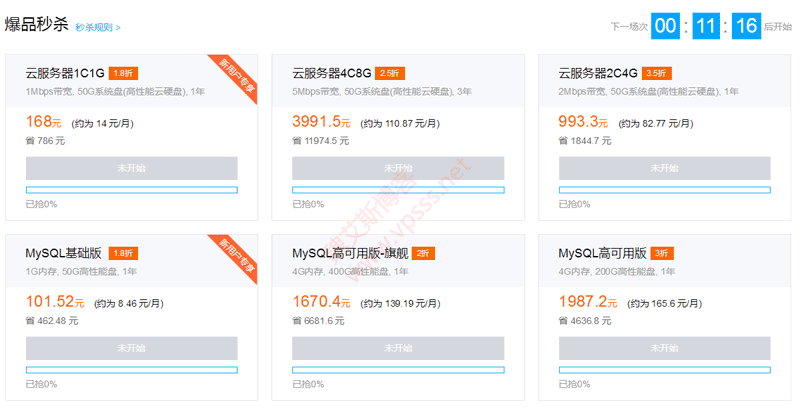Open the 秒杀规则 link
The width and height of the screenshot is (800, 408).
[98, 28]
